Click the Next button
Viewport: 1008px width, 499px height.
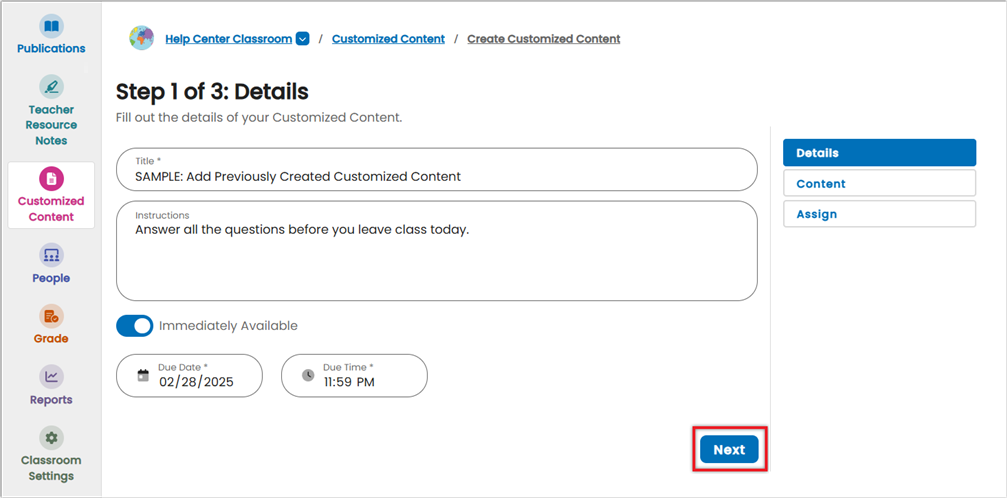730,449
